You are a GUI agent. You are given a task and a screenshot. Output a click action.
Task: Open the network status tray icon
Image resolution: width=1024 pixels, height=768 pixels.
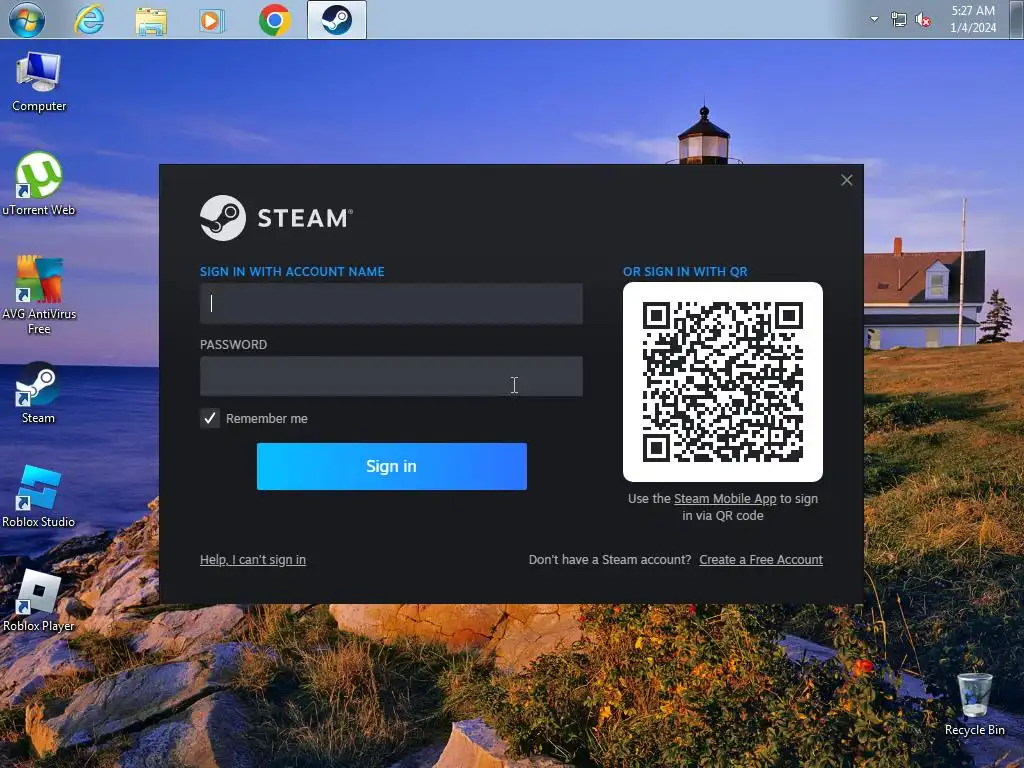pyautogui.click(x=899, y=20)
